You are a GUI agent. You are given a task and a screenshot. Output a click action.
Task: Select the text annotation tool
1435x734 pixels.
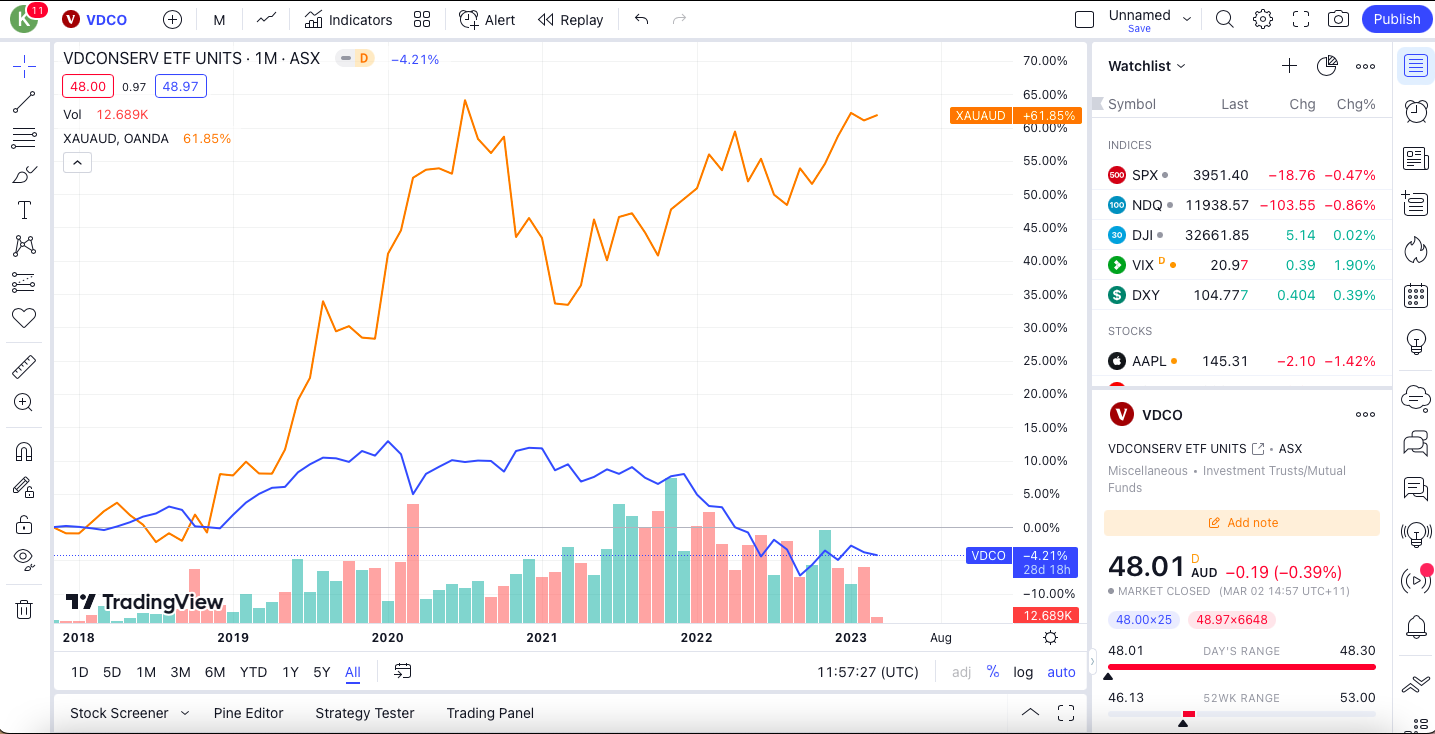24,210
